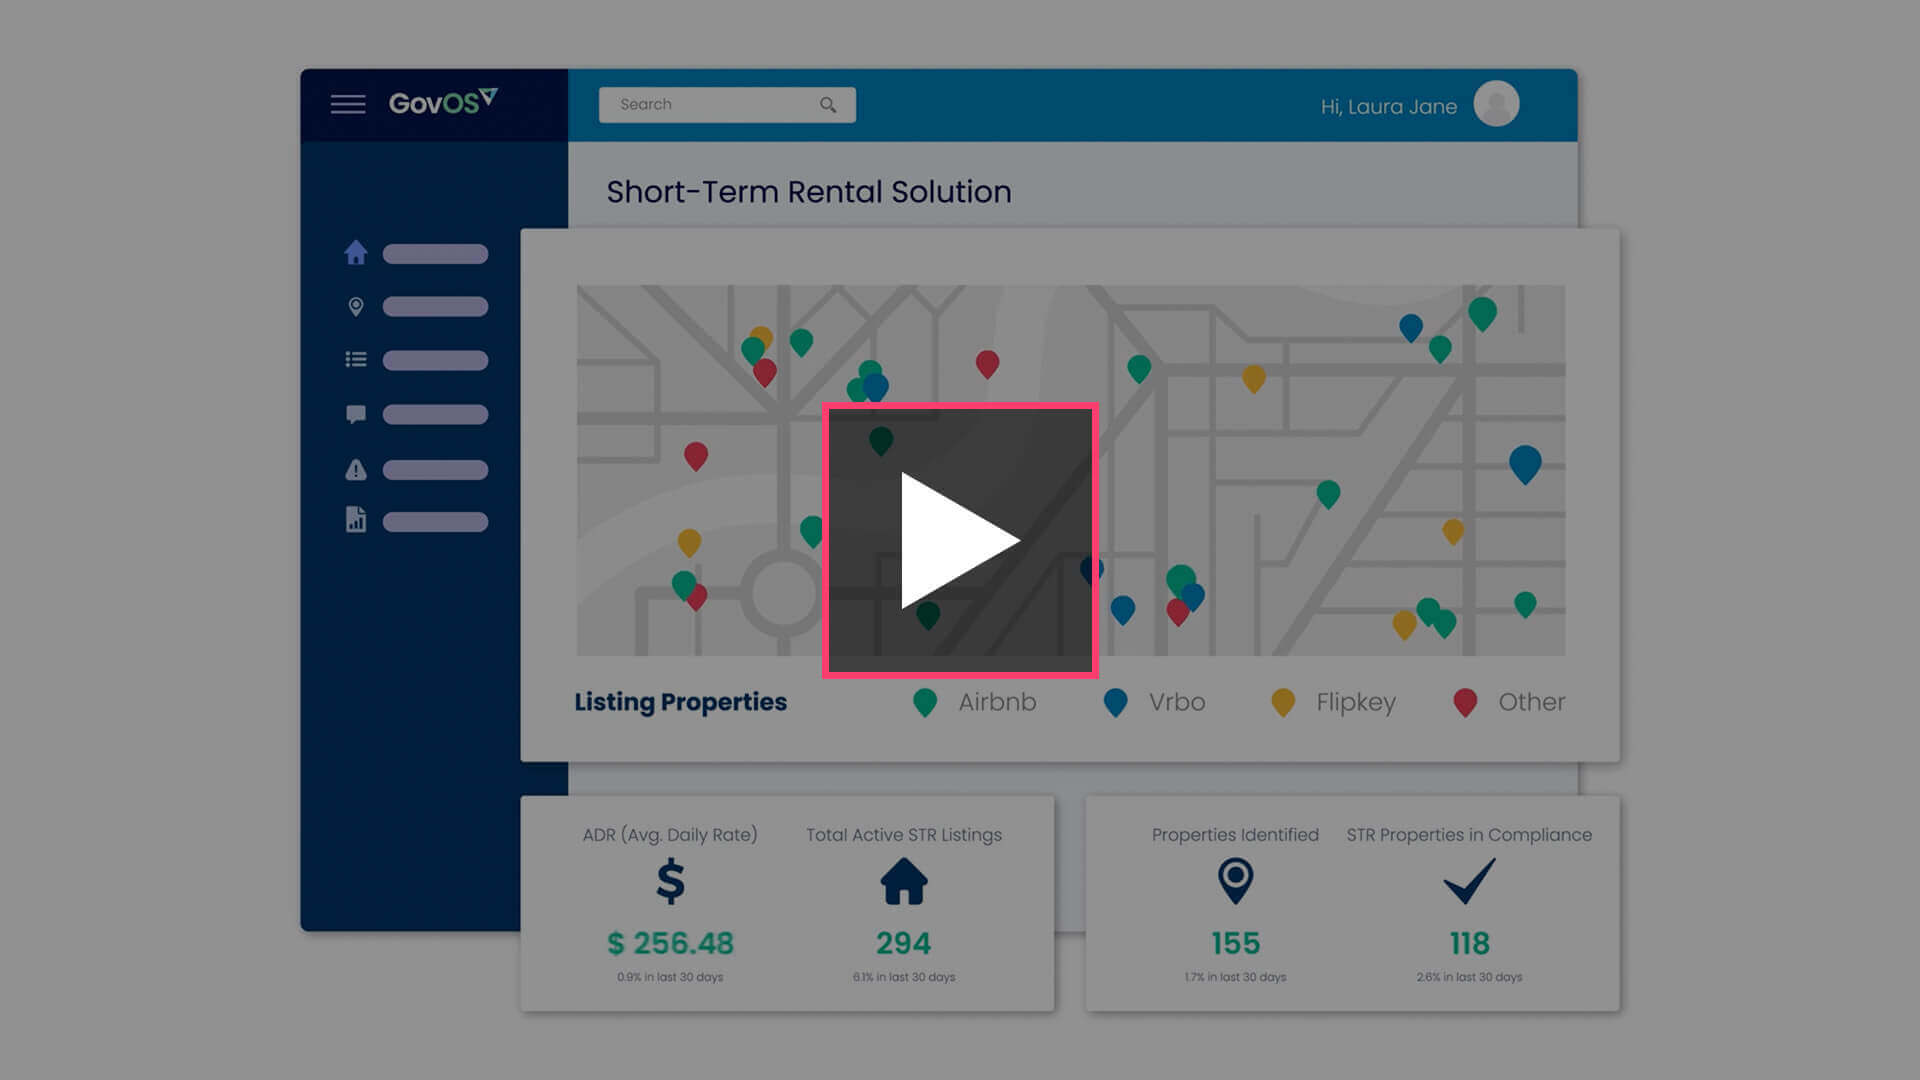Select the map pin sidebar icon

coord(356,306)
